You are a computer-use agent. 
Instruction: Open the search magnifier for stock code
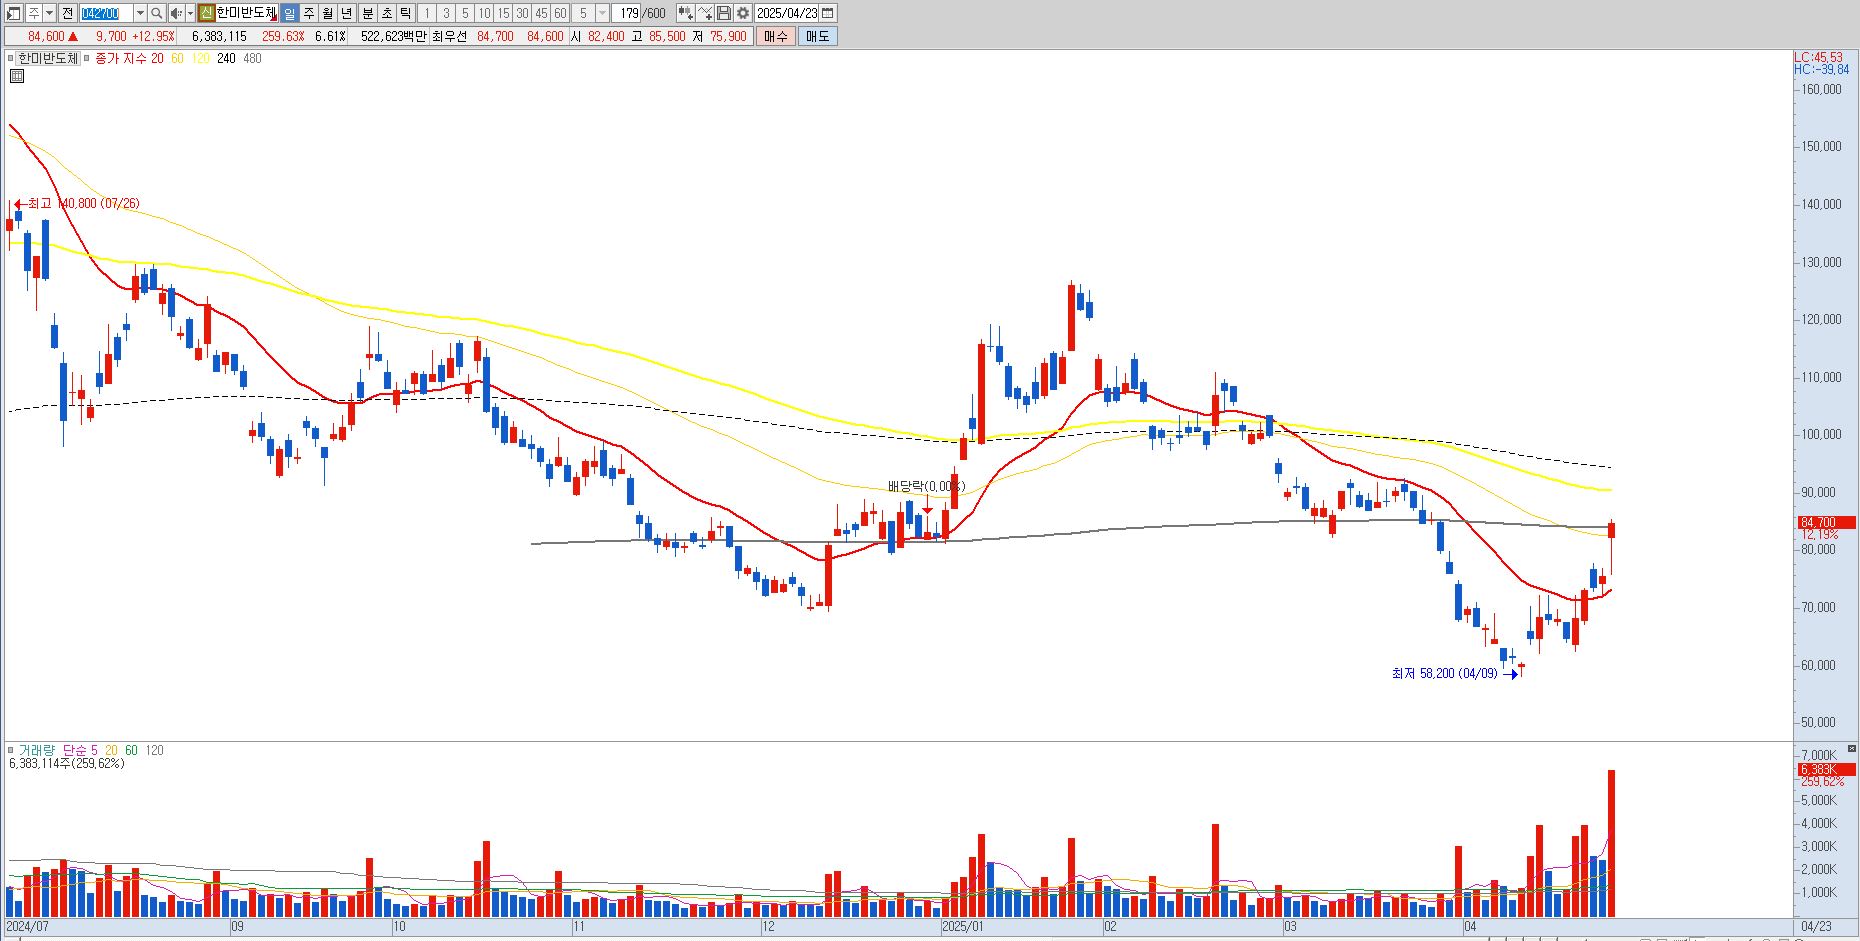point(156,13)
